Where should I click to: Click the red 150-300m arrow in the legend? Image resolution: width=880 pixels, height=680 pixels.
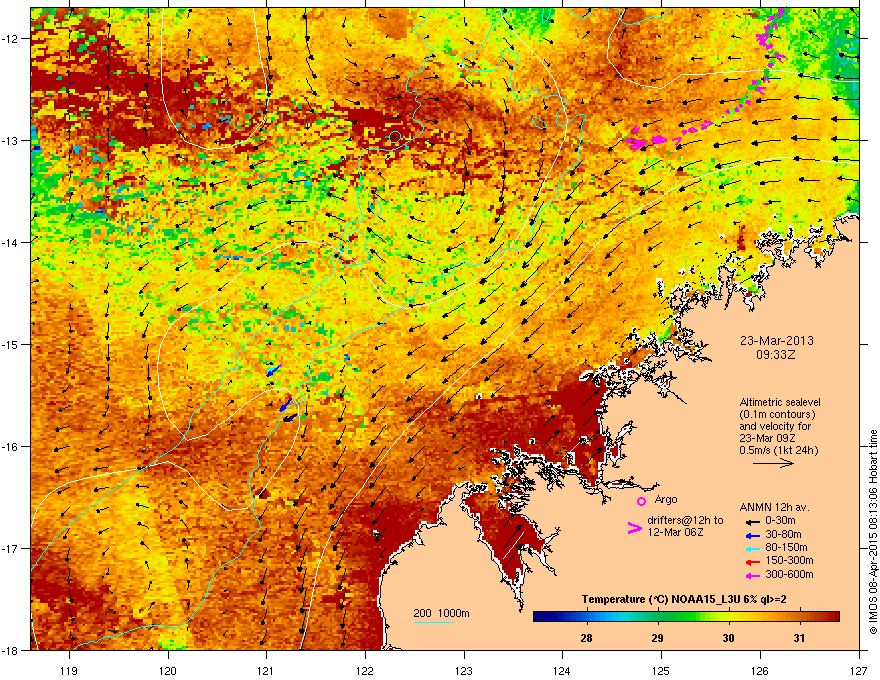(752, 561)
